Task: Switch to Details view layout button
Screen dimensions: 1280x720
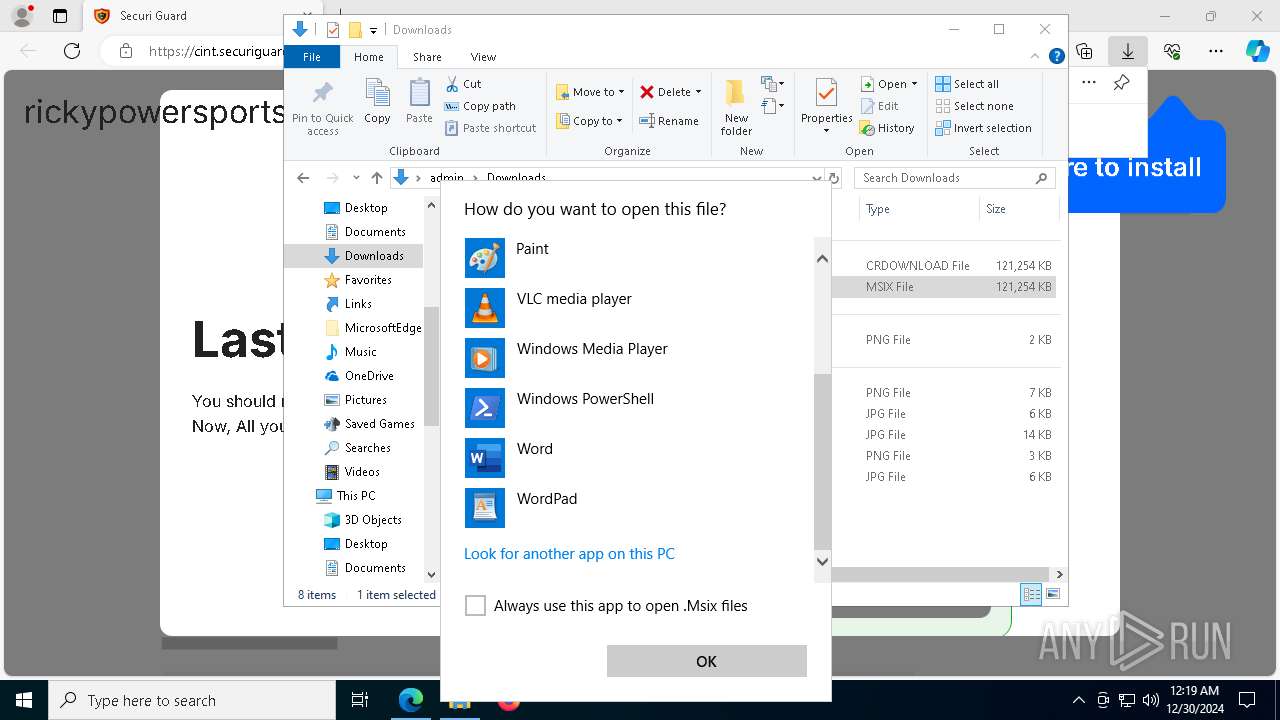Action: (x=1031, y=594)
